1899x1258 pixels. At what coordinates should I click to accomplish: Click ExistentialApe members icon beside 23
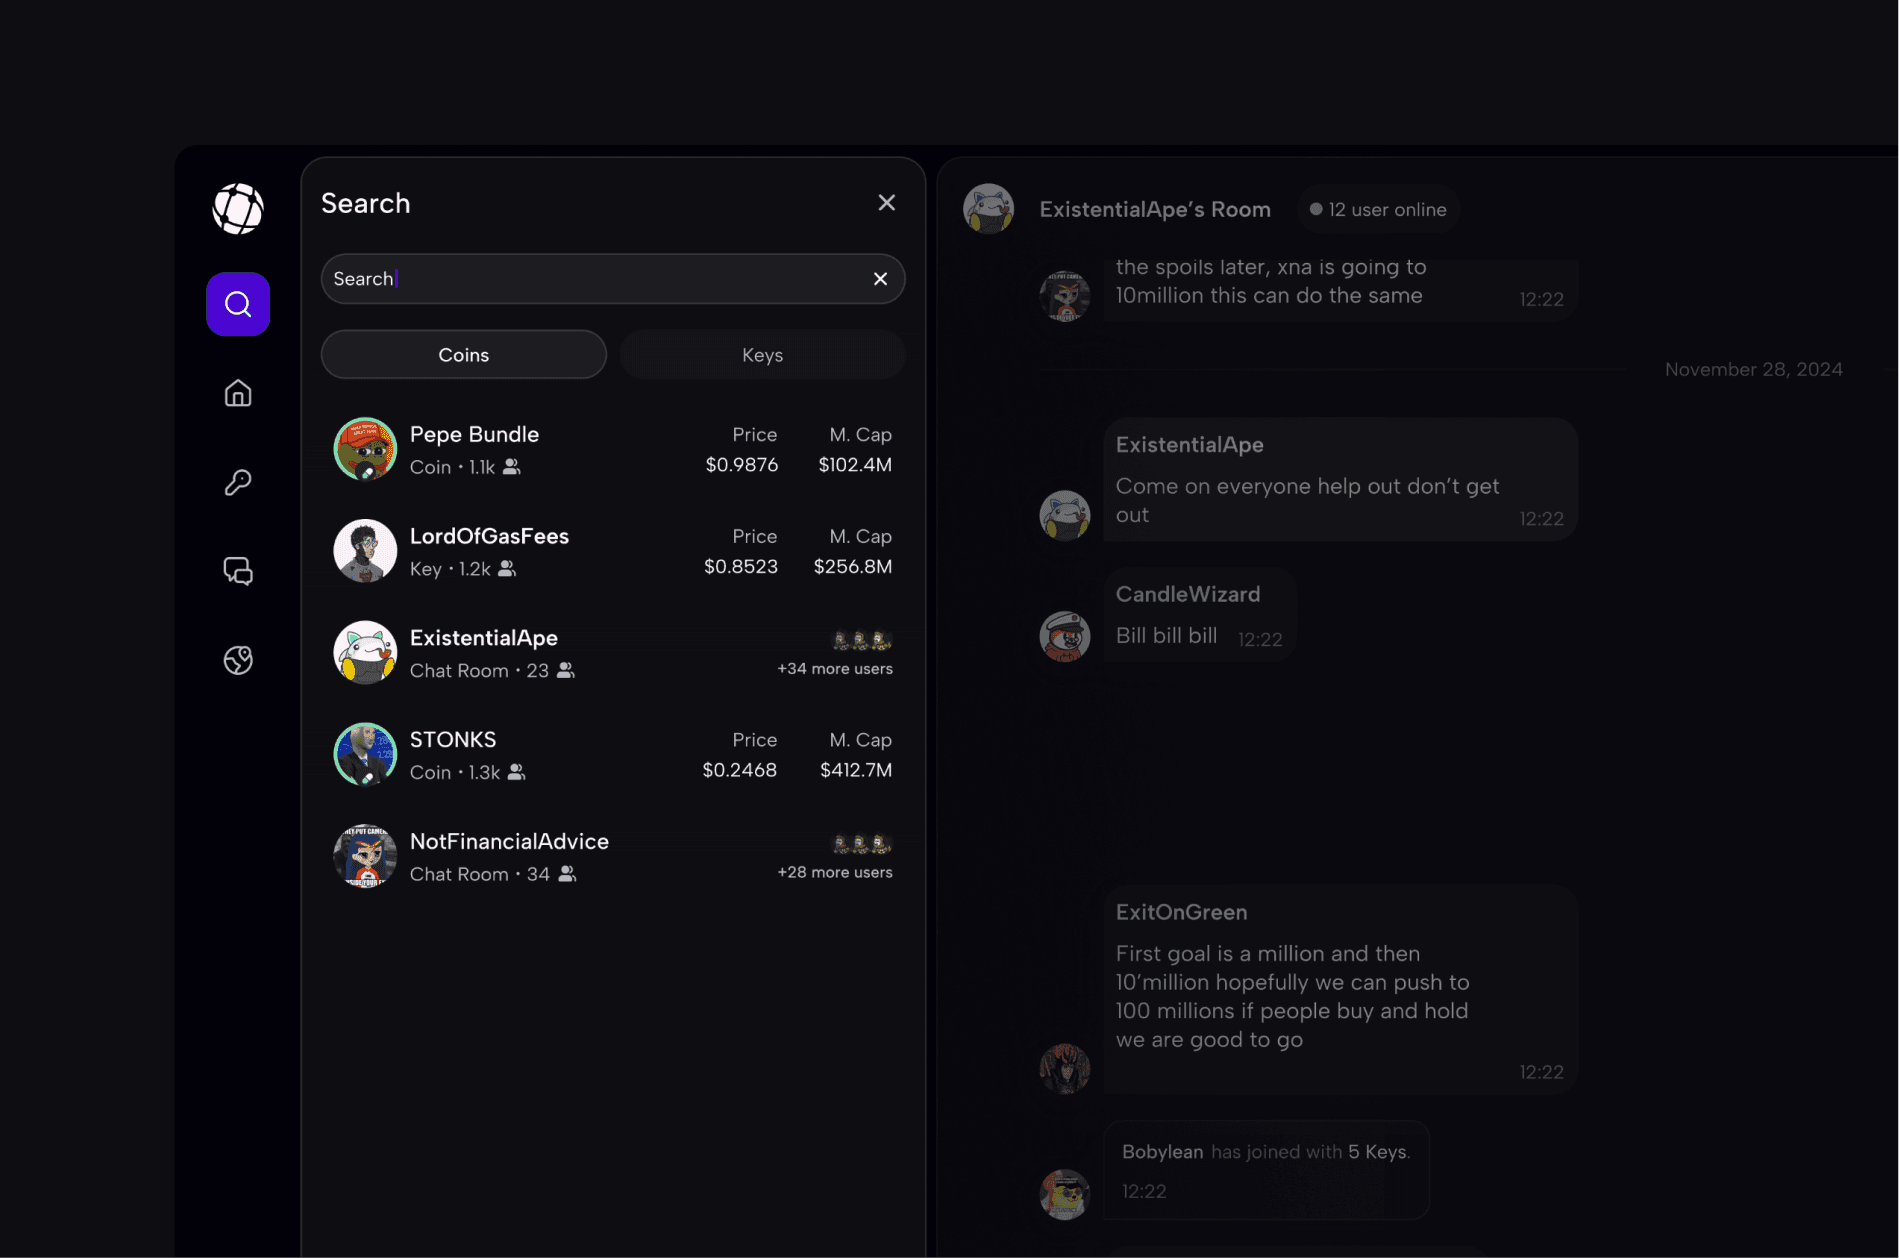(565, 671)
